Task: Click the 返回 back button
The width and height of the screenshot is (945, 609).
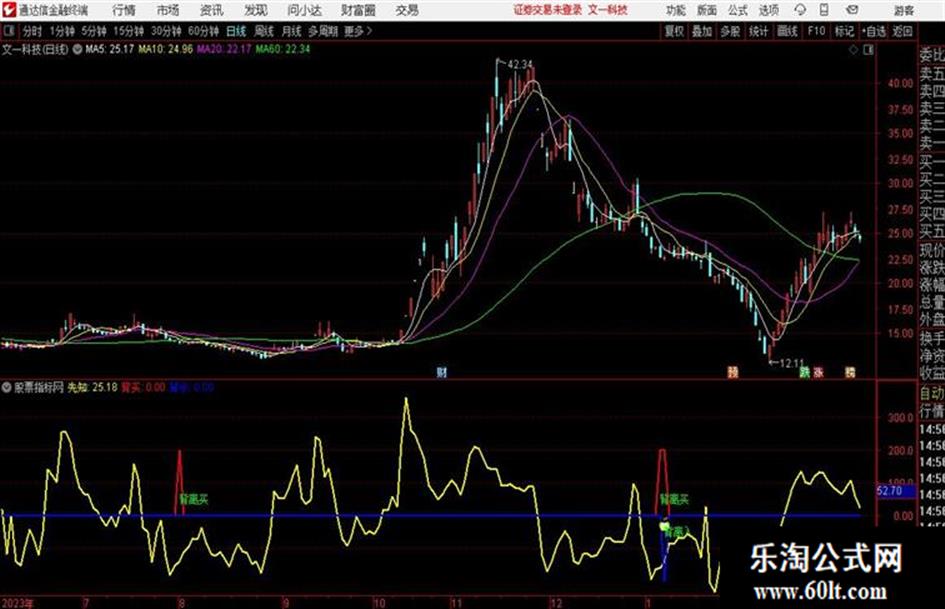Action: [902, 31]
